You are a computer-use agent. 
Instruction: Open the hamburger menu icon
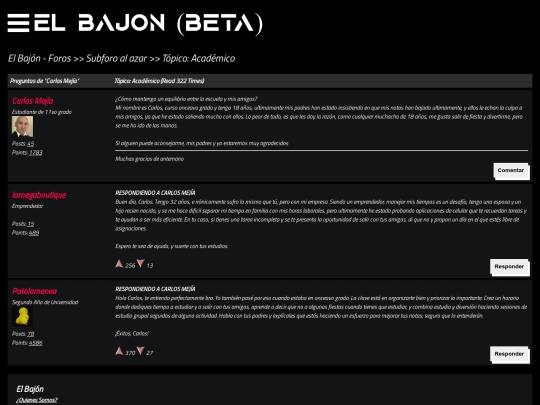(x=18, y=23)
